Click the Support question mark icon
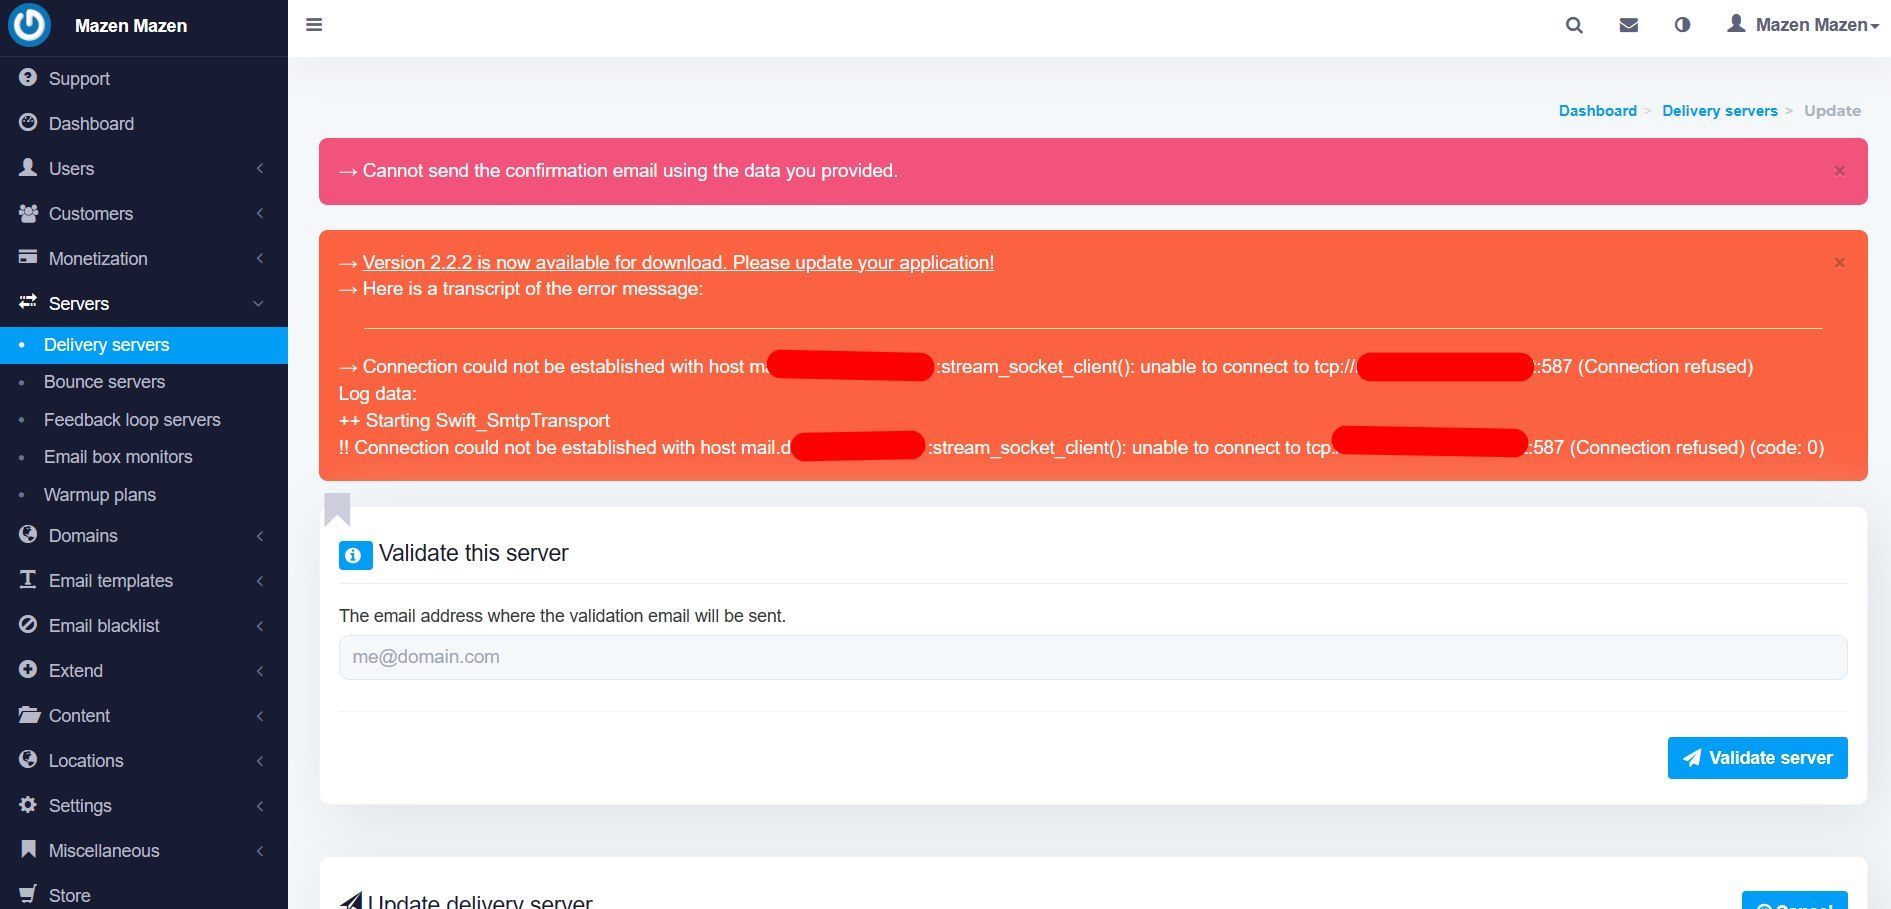Viewport: 1891px width, 909px height. 28,77
